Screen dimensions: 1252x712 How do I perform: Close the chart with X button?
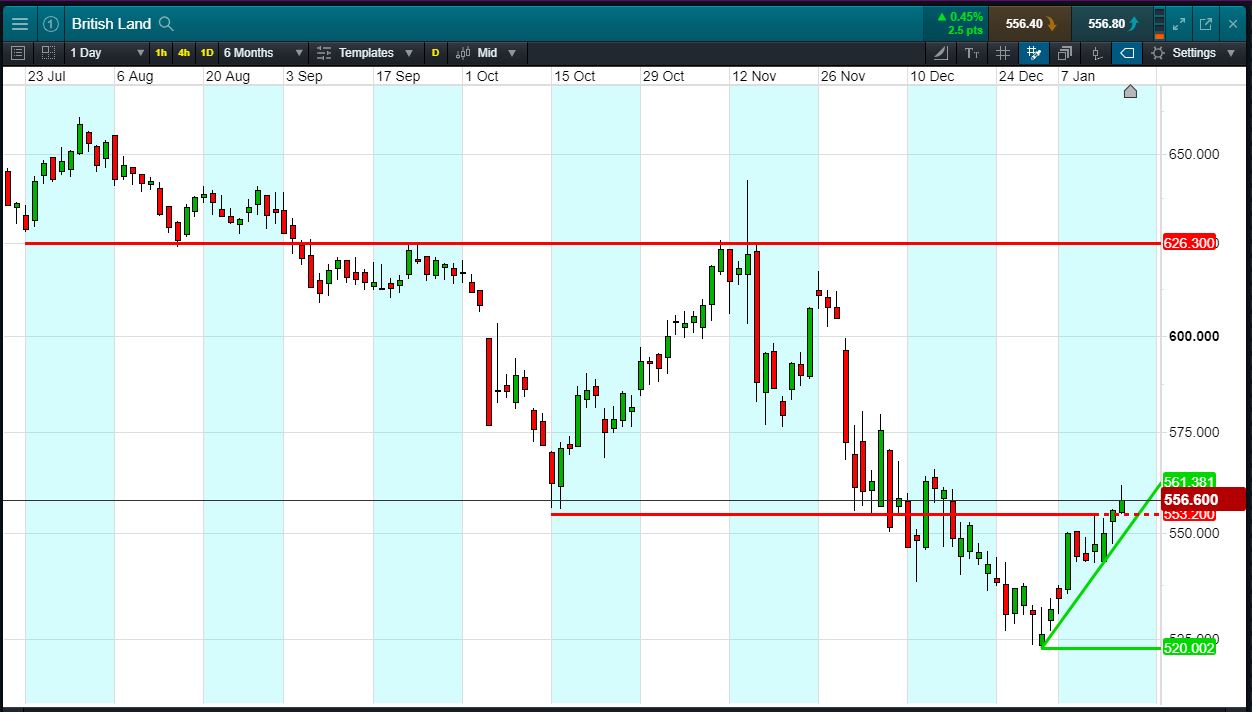click(x=1233, y=23)
